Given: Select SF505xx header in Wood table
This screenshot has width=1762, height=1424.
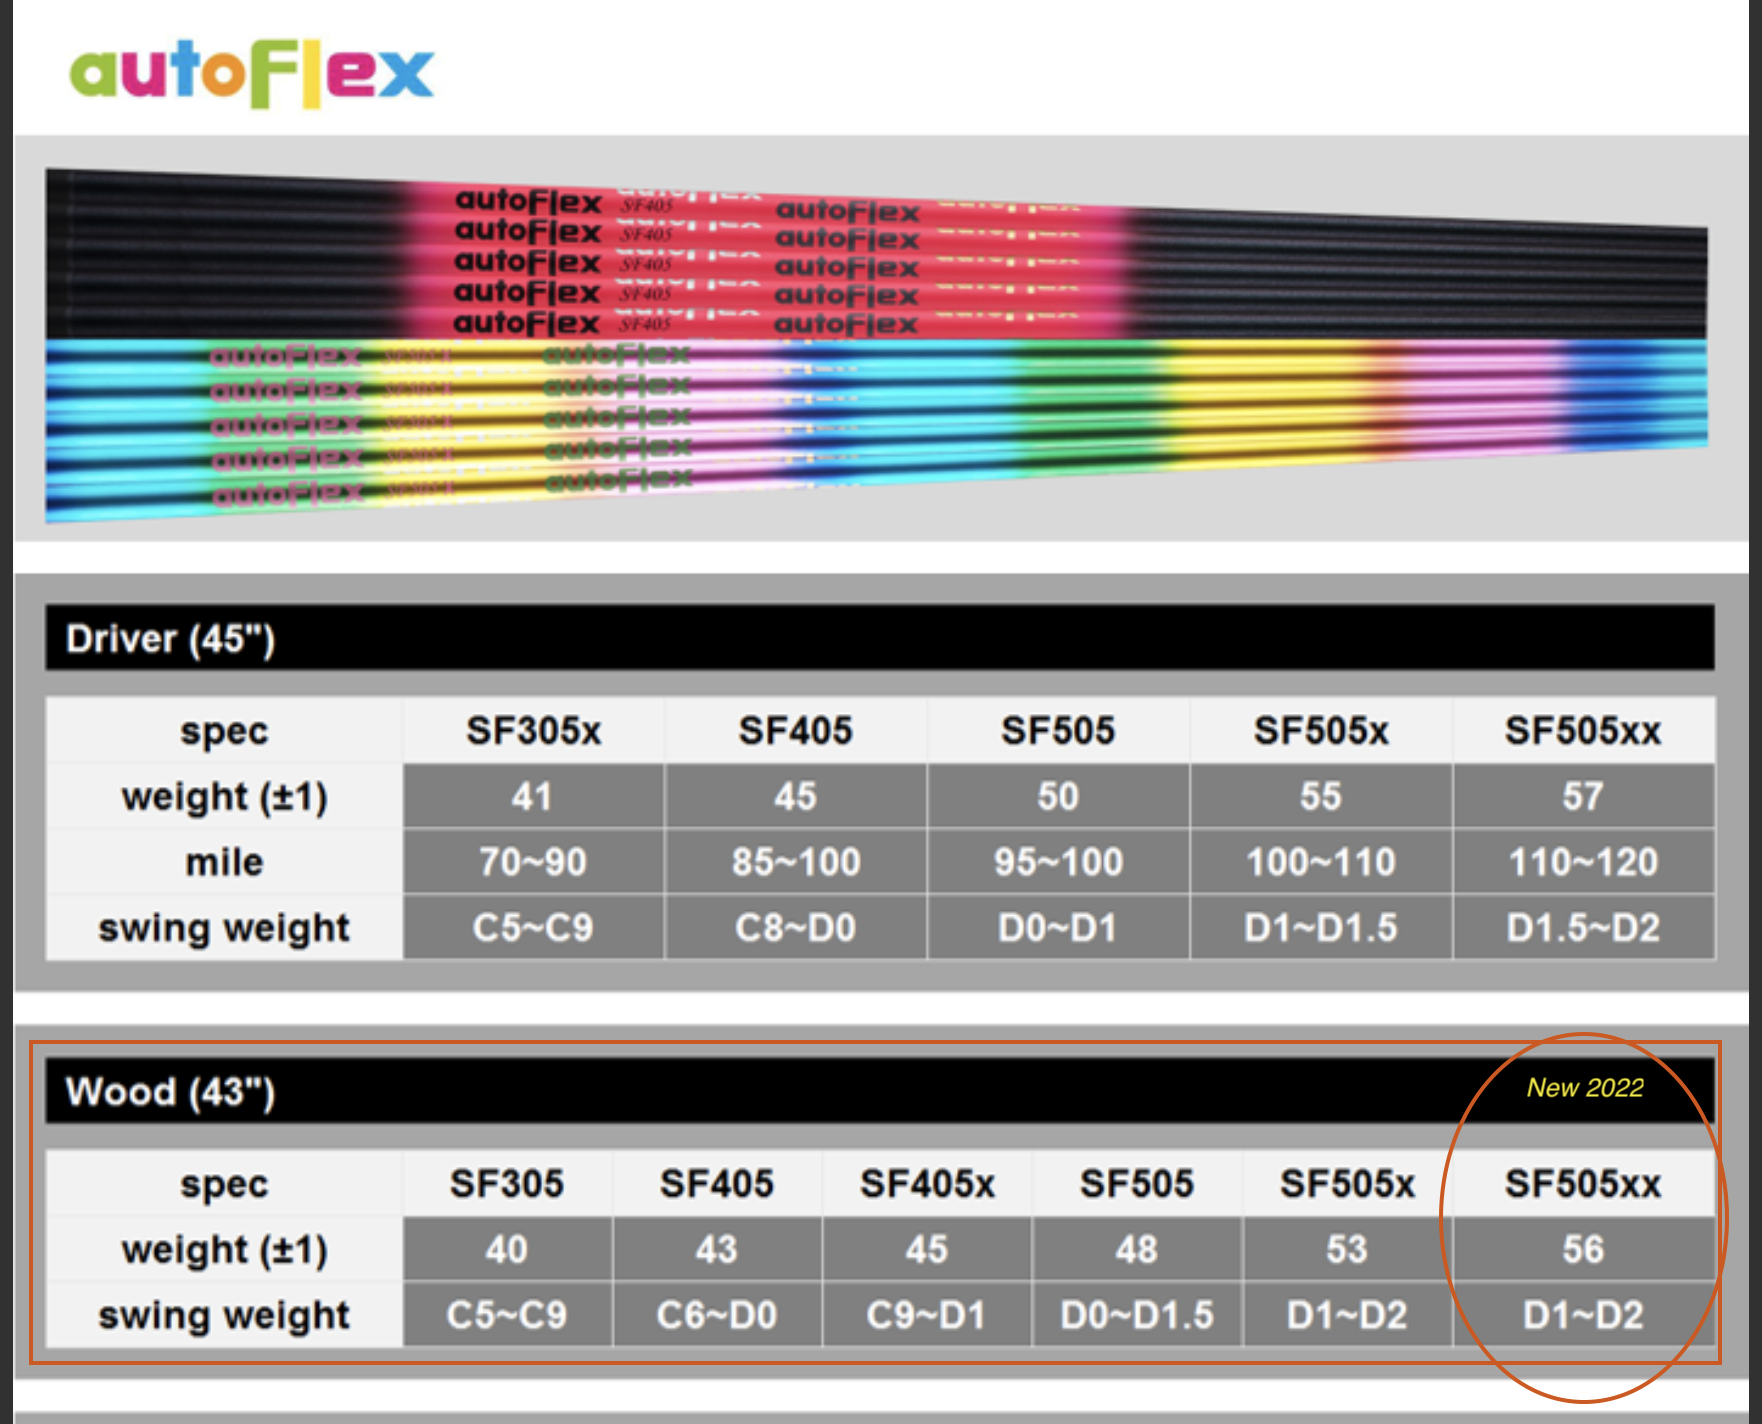Looking at the screenshot, I should pyautogui.click(x=1583, y=1184).
